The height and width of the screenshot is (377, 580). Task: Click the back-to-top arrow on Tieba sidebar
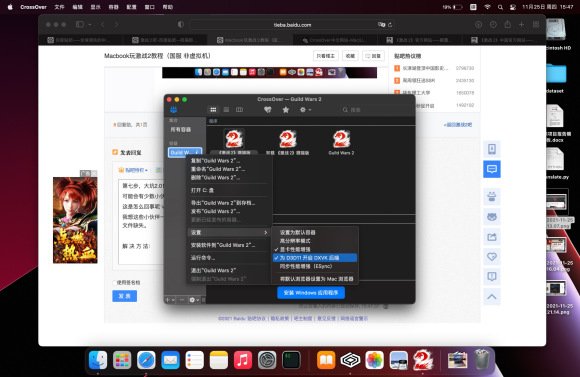492,296
